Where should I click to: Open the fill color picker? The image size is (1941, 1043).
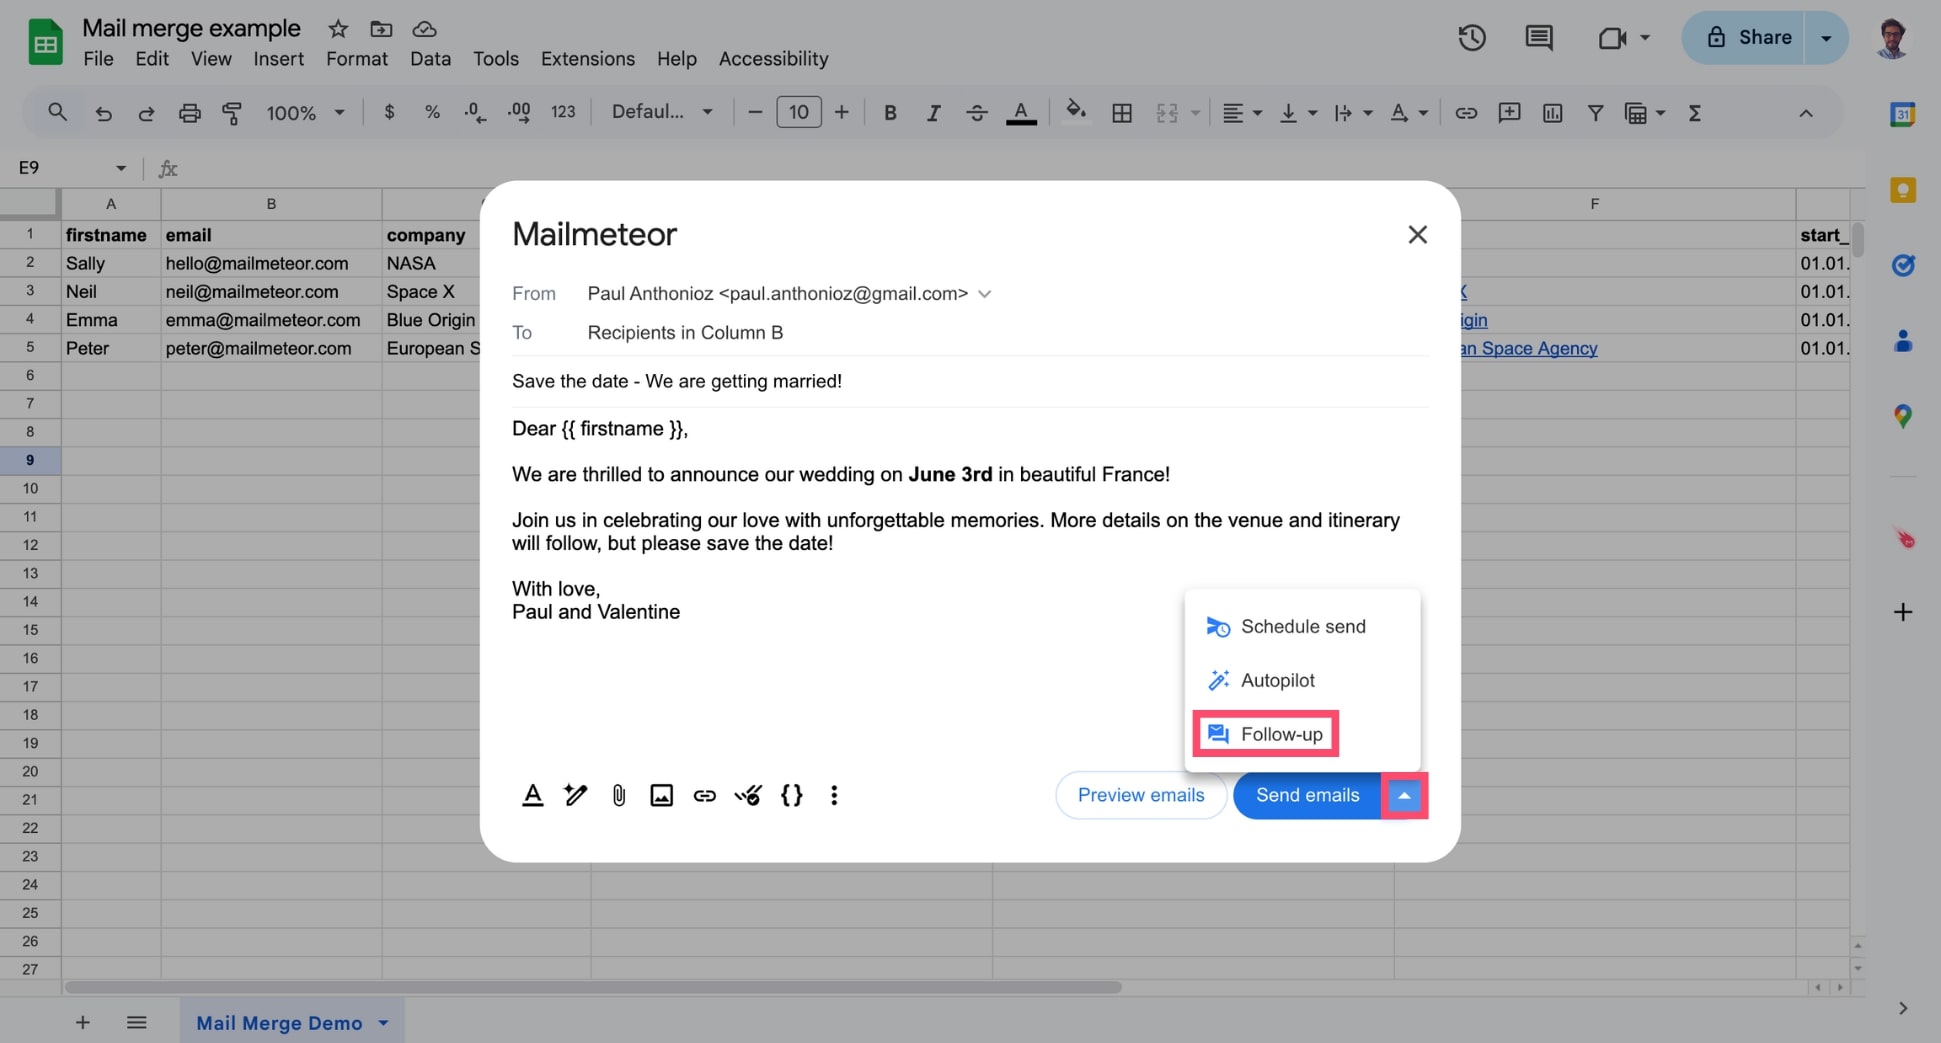tap(1076, 113)
